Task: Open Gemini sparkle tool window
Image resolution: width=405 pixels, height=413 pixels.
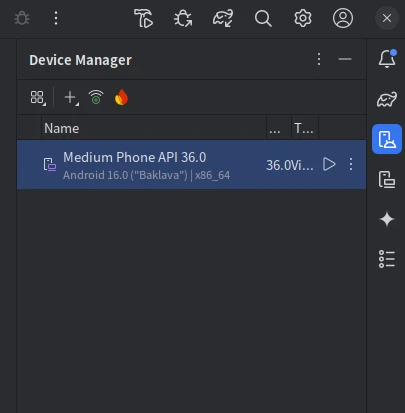Action: 387,219
